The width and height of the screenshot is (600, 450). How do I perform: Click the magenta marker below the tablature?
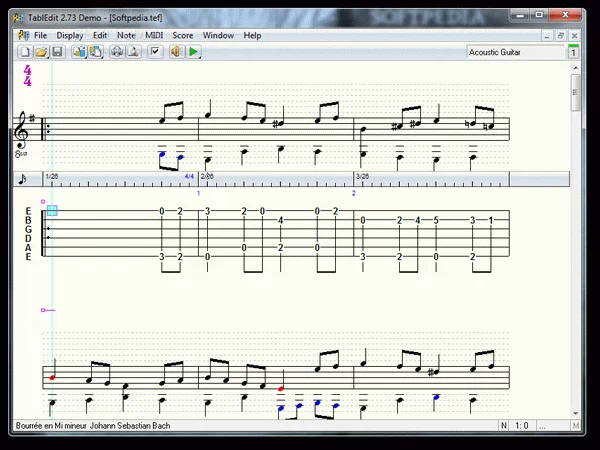tap(48, 310)
